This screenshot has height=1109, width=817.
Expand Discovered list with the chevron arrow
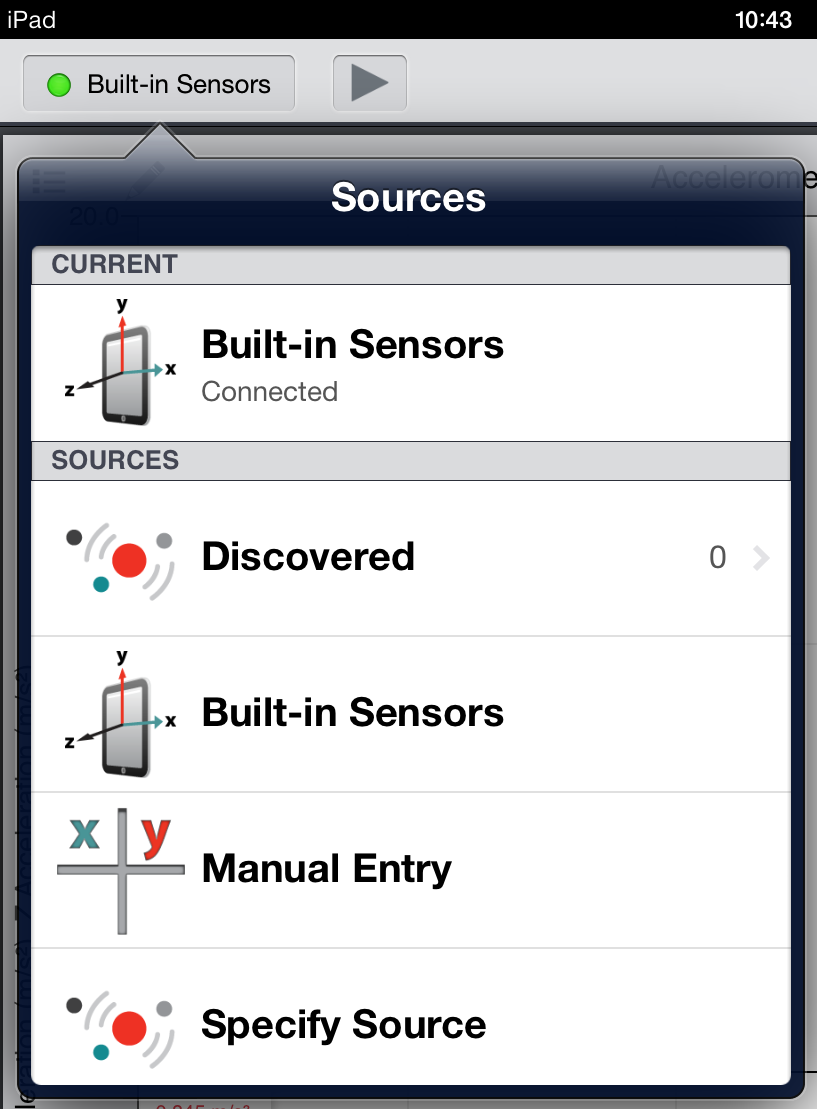761,558
